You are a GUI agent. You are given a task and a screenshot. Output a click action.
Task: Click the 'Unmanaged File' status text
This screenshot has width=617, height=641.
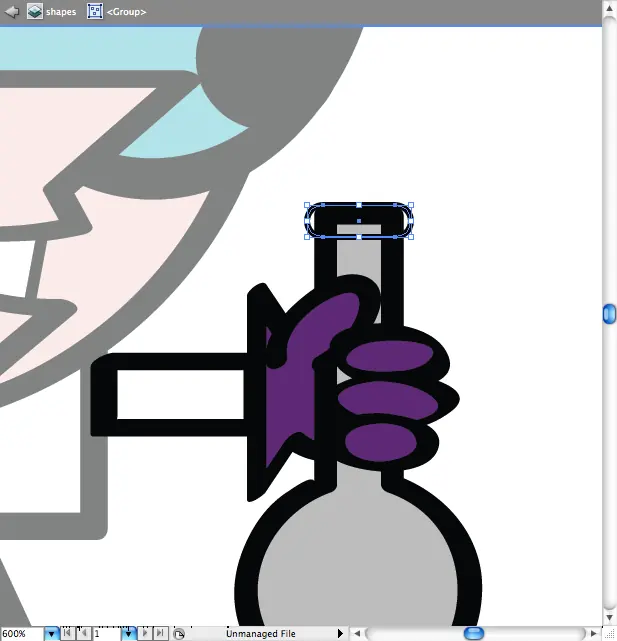(260, 634)
